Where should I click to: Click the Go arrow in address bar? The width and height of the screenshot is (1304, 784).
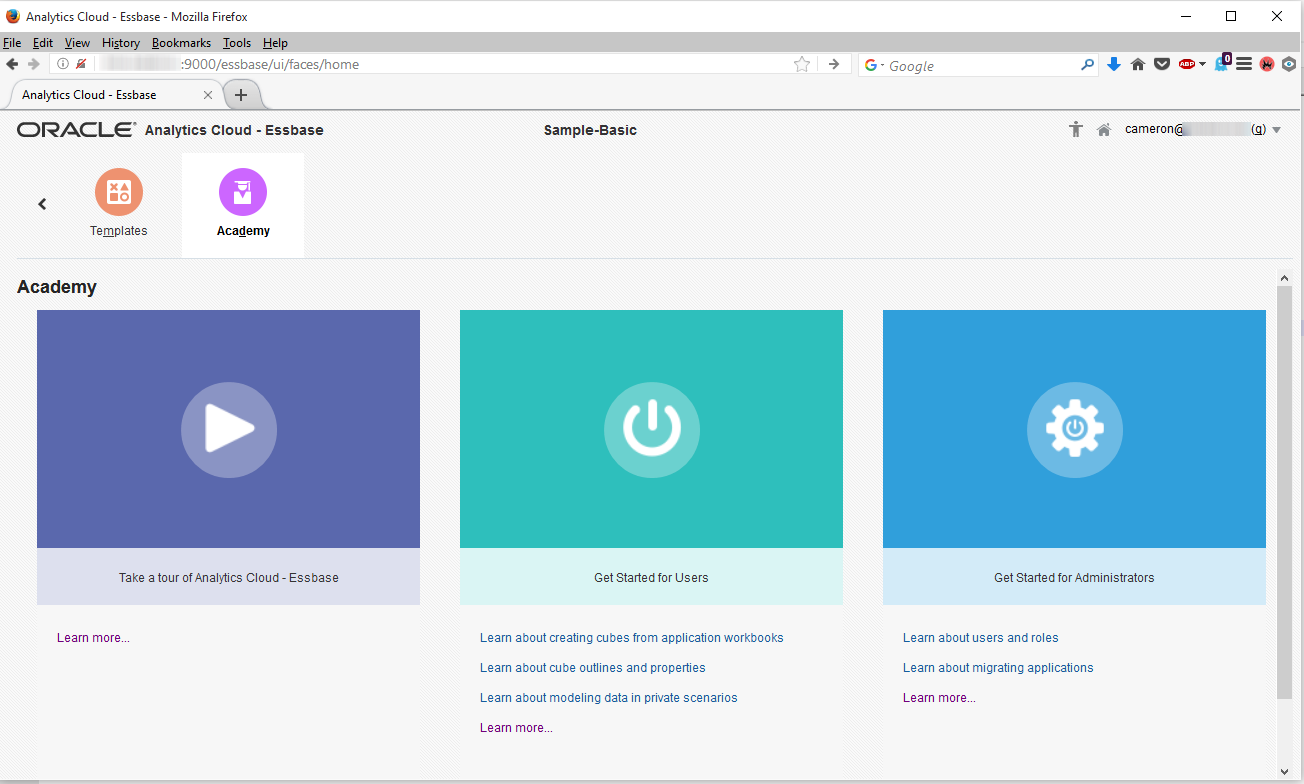click(834, 64)
